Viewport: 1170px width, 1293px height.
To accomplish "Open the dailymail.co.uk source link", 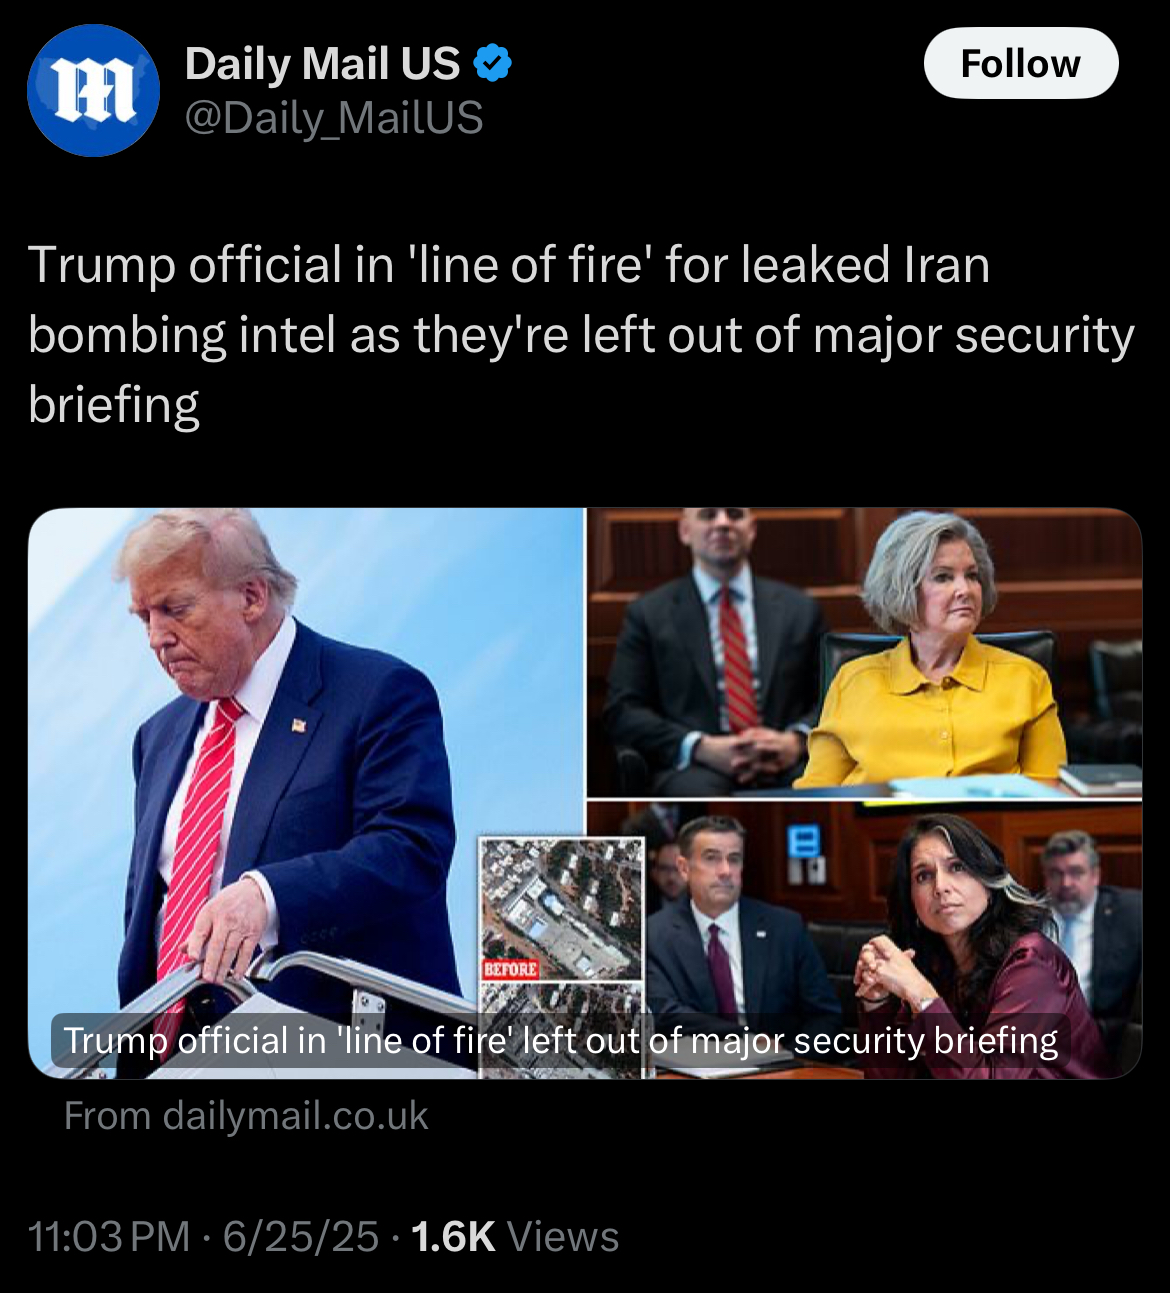I will 246,1115.
